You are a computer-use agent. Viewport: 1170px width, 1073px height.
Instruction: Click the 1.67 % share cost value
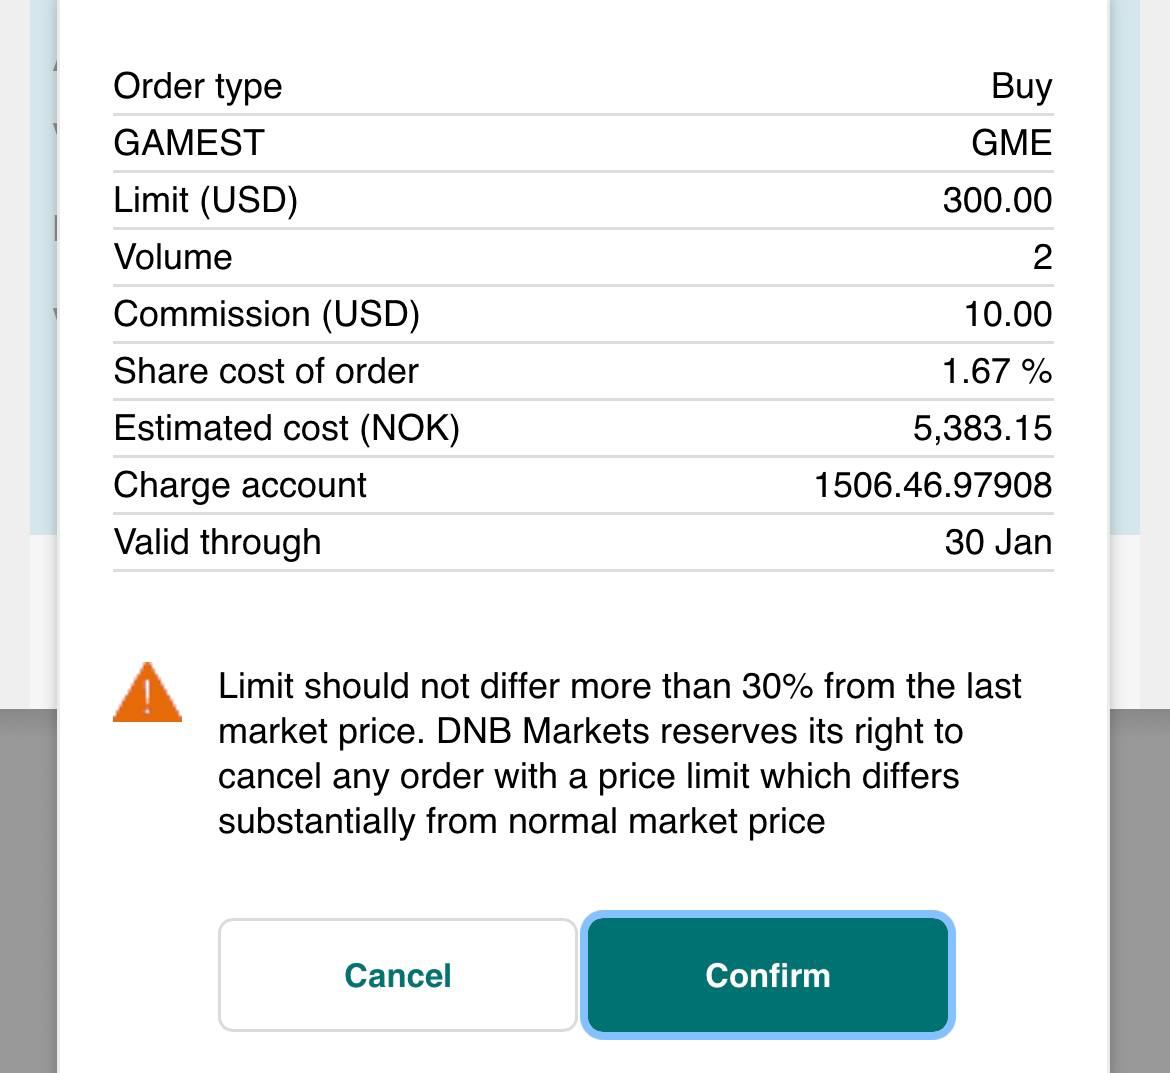point(998,372)
